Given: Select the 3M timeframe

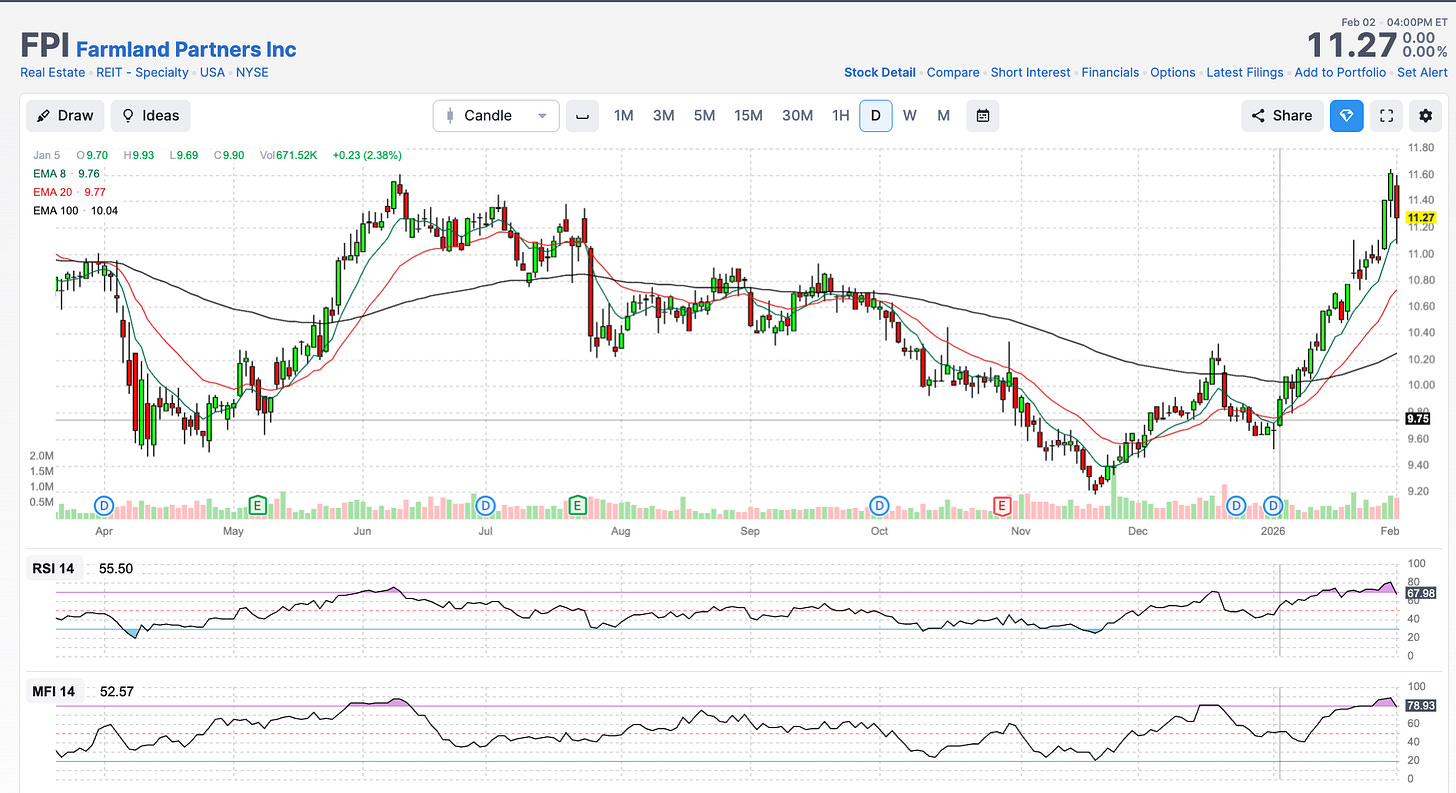Looking at the screenshot, I should (663, 115).
